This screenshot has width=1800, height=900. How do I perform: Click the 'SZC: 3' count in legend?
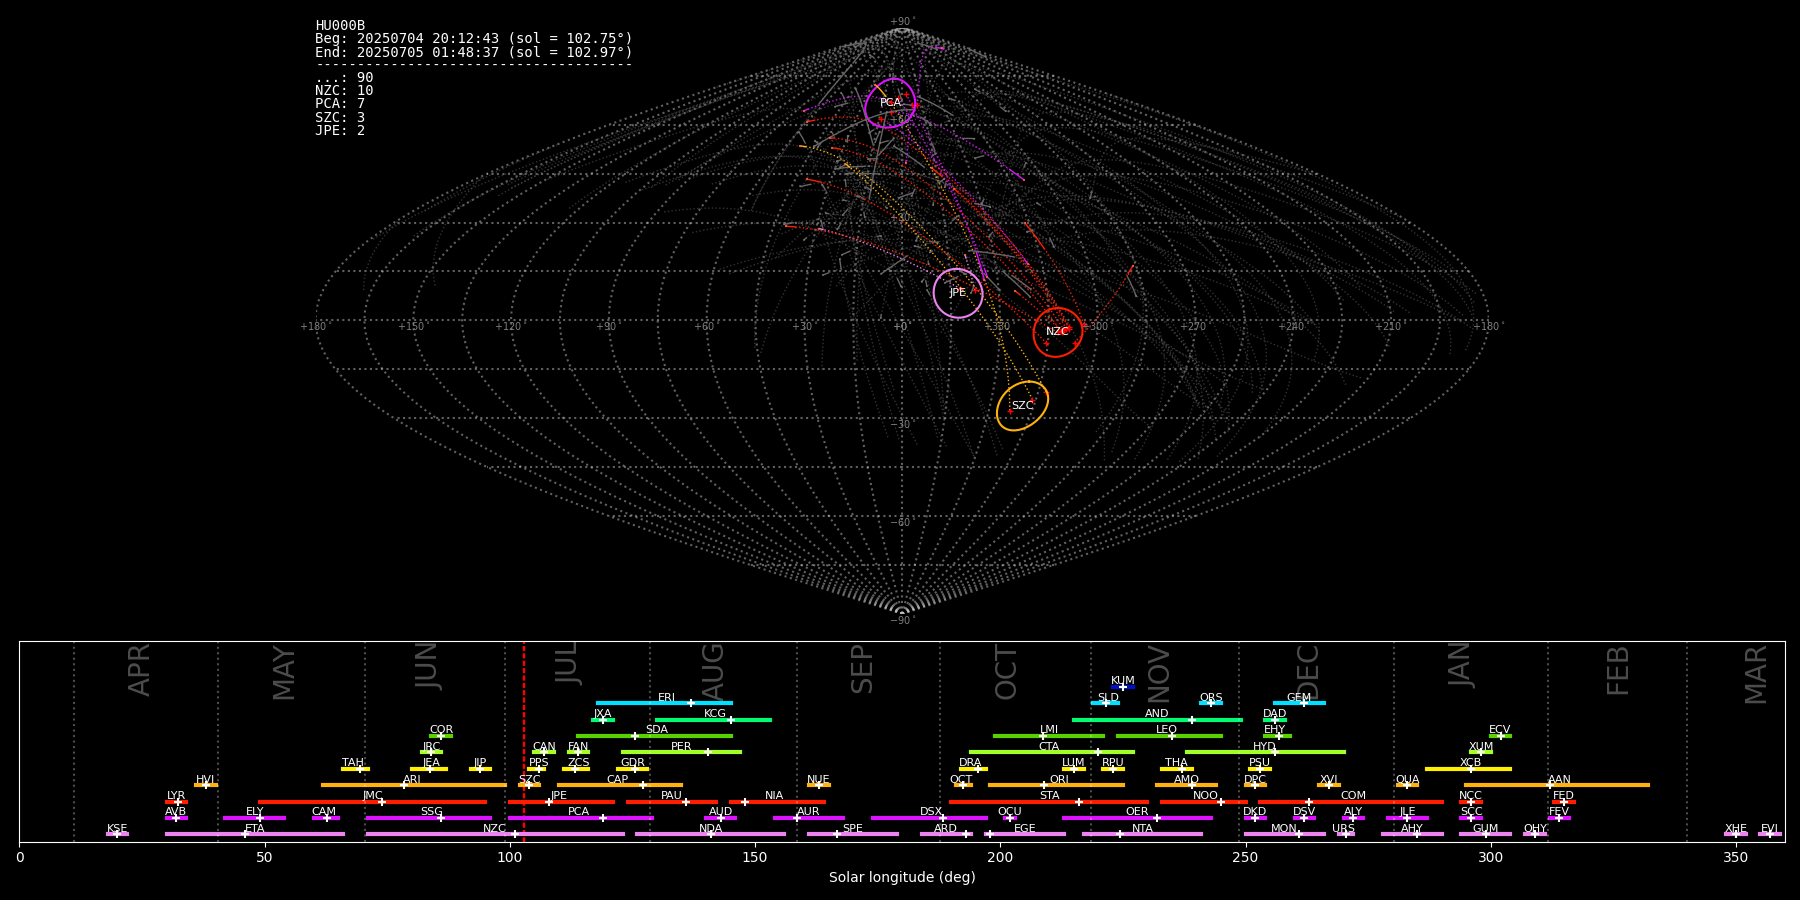click(x=340, y=118)
